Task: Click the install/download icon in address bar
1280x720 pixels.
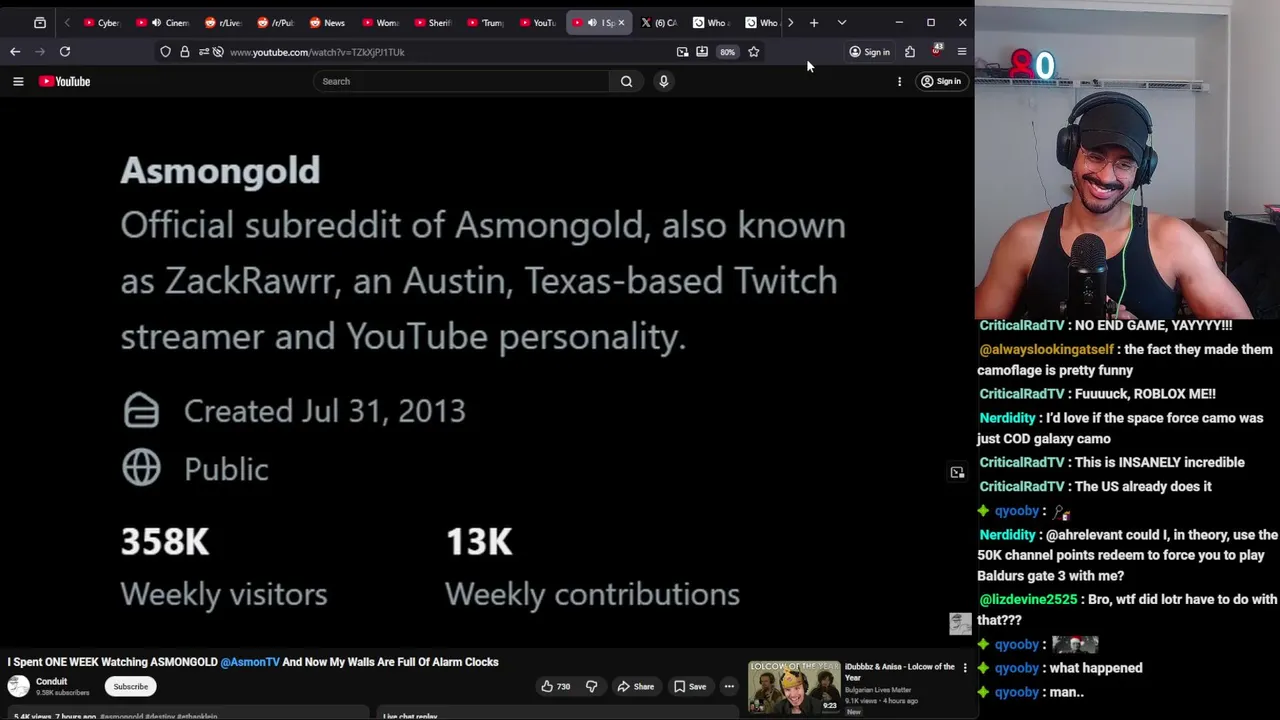Action: [x=702, y=52]
